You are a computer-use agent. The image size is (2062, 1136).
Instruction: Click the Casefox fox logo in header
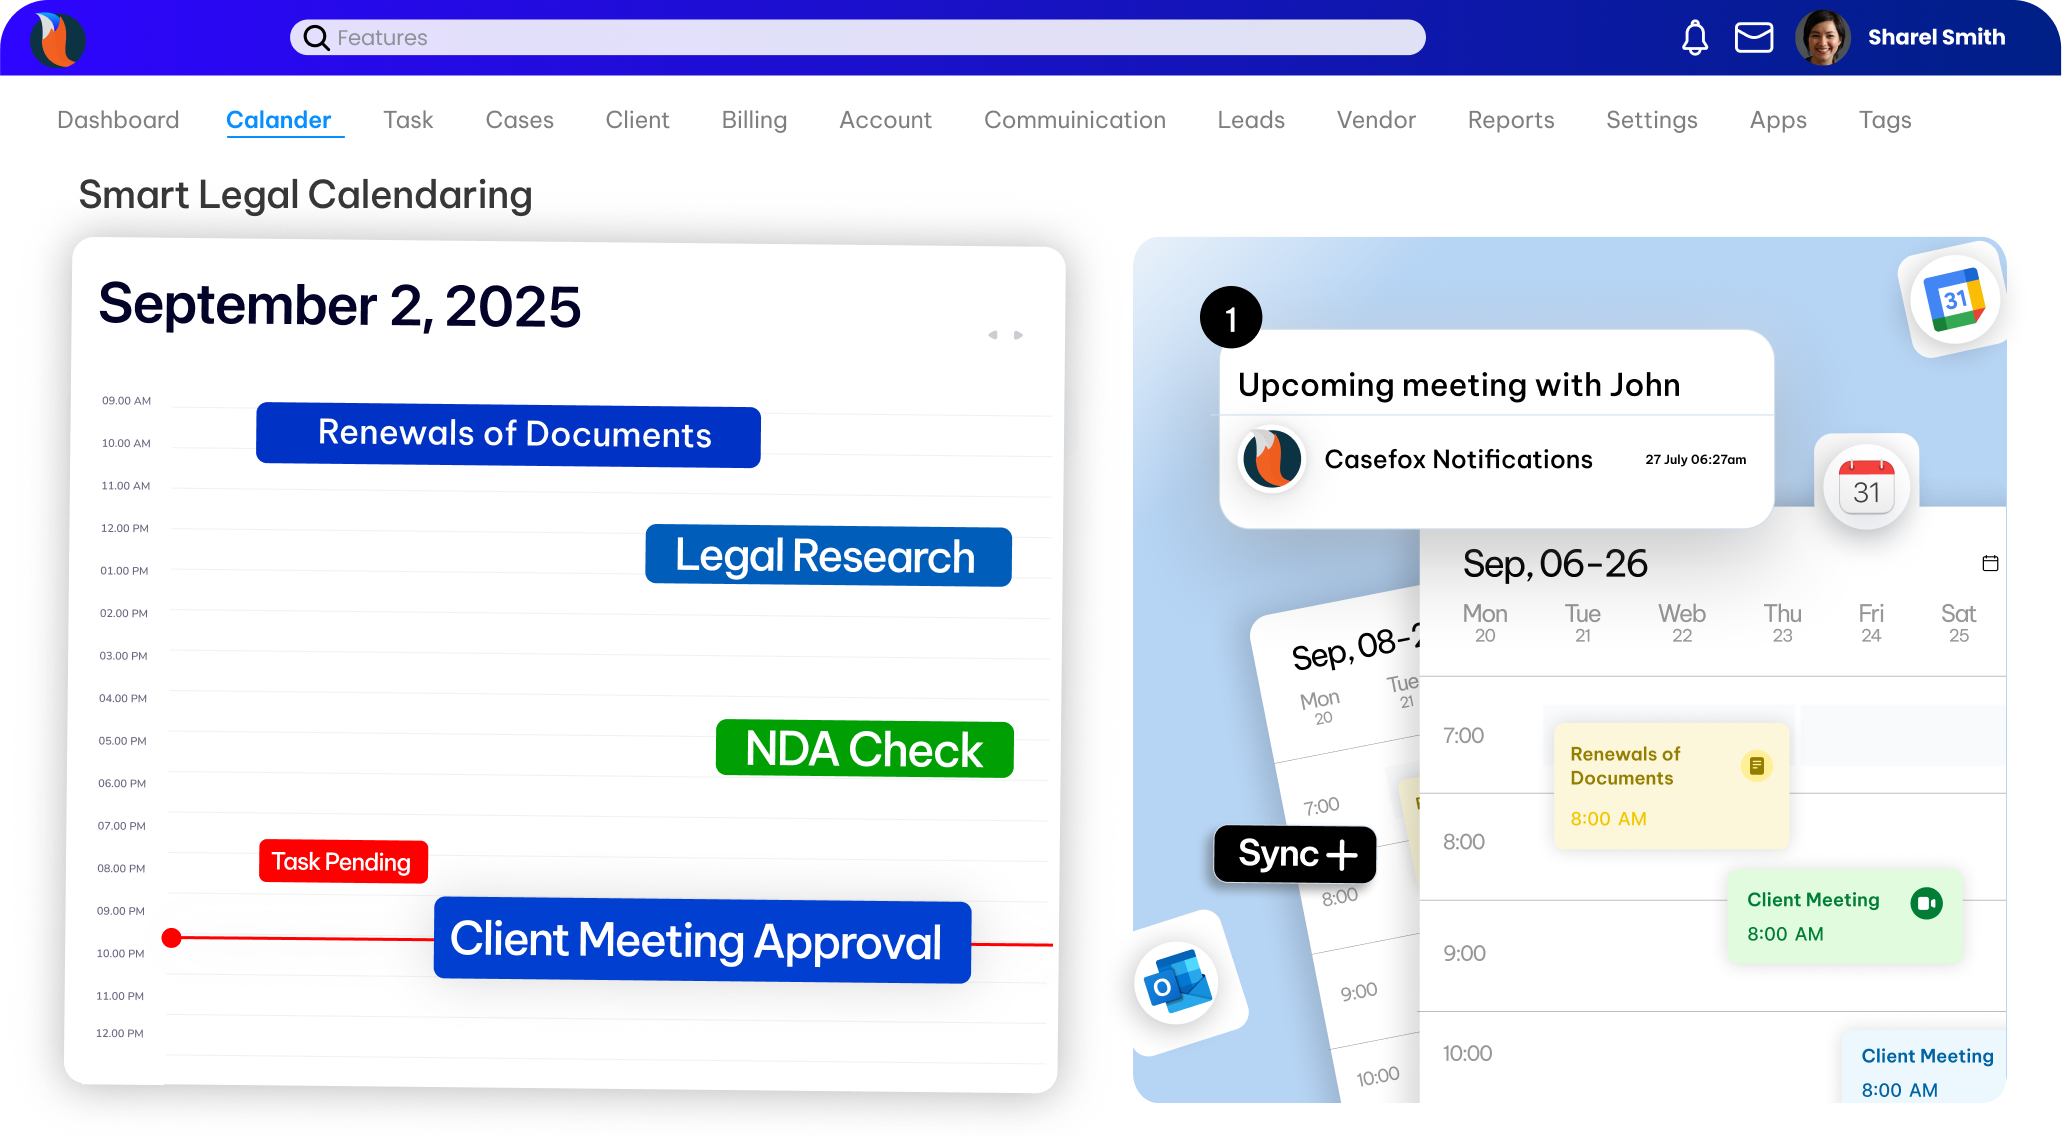point(58,40)
